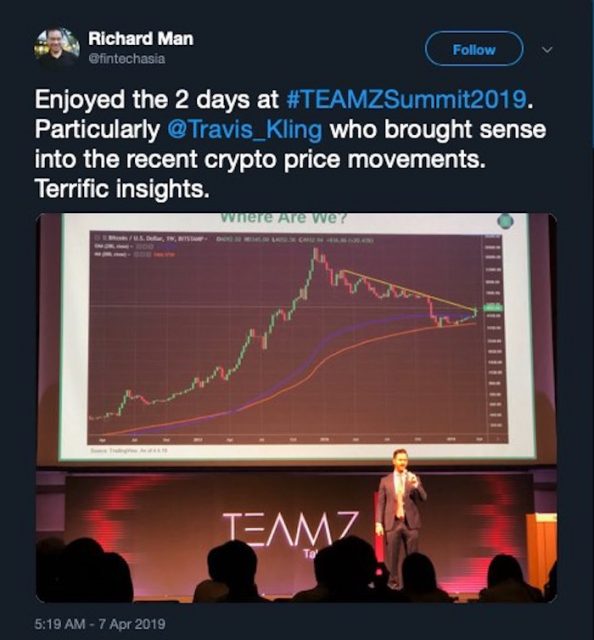
Task: Click the green circular logo on the slide
Action: 505,221
